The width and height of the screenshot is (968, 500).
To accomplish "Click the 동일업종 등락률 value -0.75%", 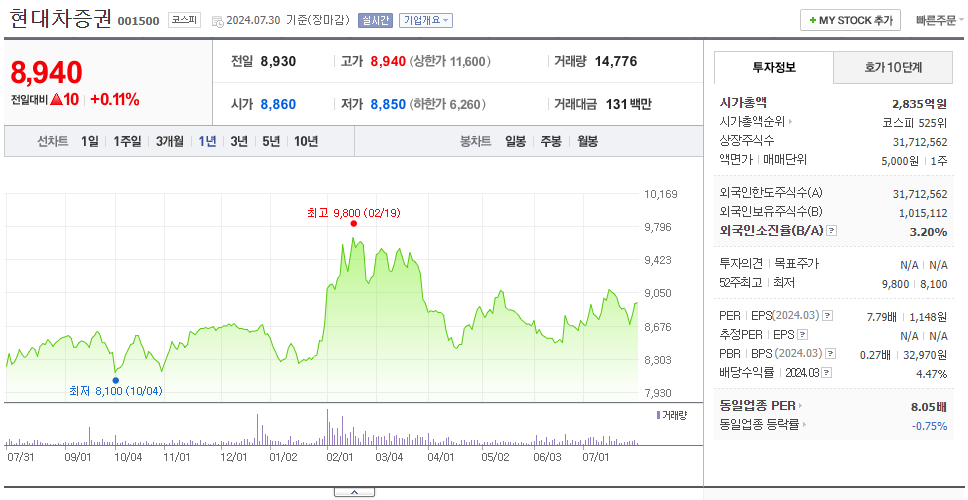I will (x=929, y=425).
